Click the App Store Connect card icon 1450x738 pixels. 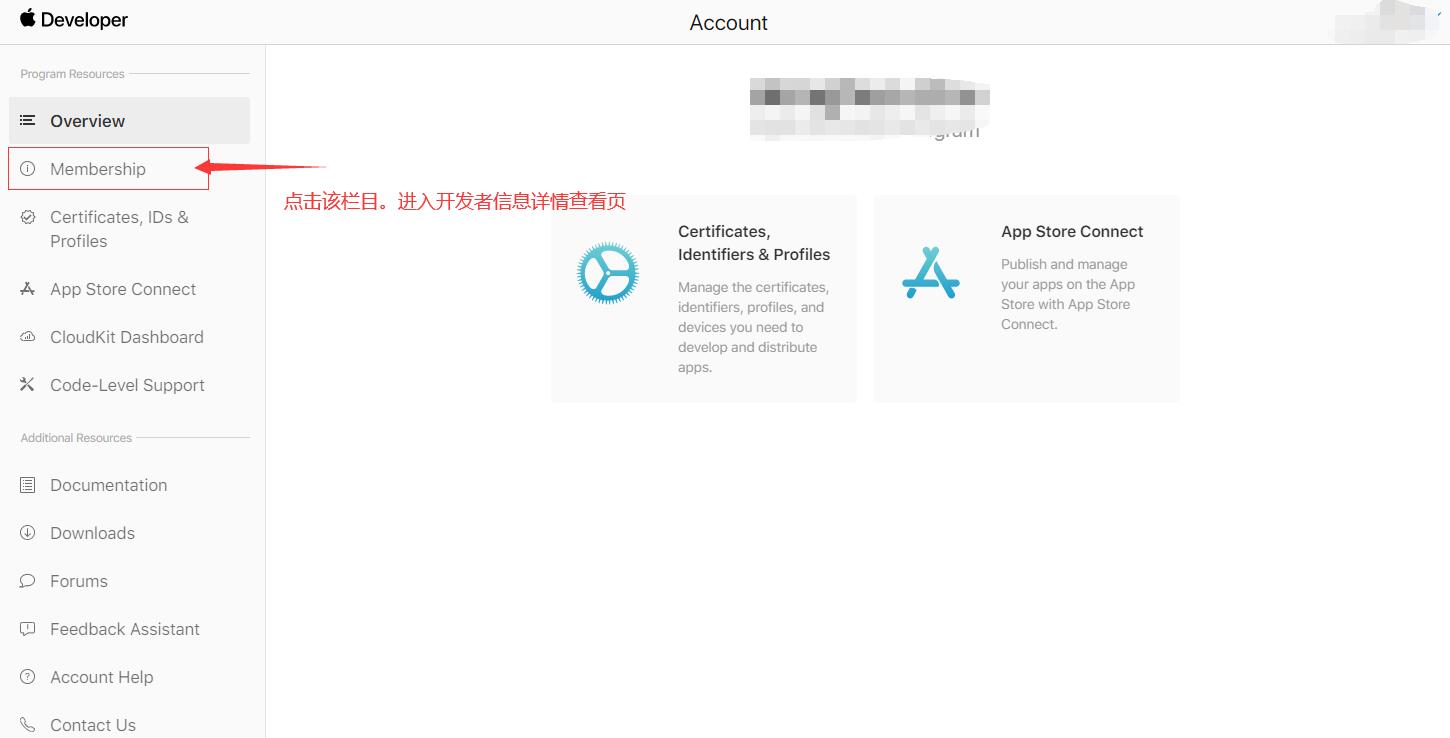[x=930, y=273]
